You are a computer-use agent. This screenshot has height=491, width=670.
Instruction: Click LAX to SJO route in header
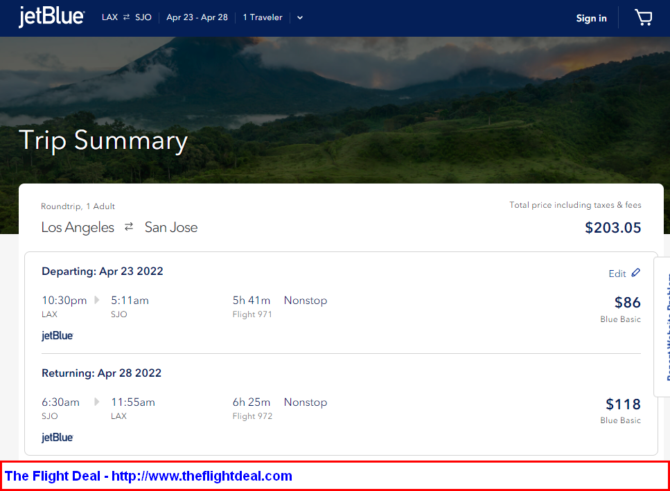point(126,18)
